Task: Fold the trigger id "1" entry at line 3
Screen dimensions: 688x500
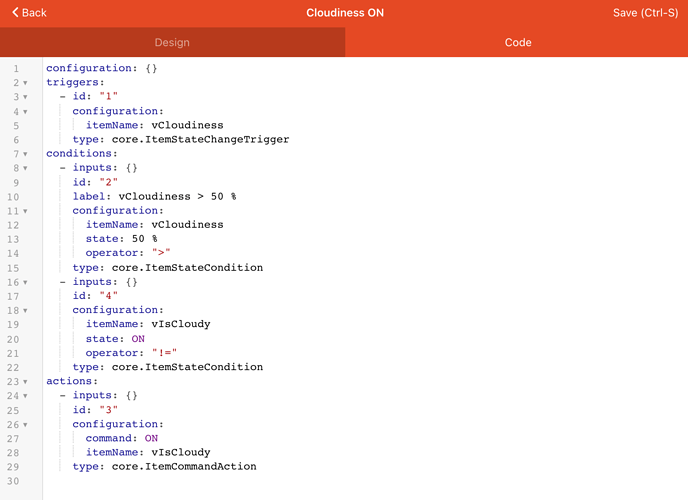Action: coord(25,97)
